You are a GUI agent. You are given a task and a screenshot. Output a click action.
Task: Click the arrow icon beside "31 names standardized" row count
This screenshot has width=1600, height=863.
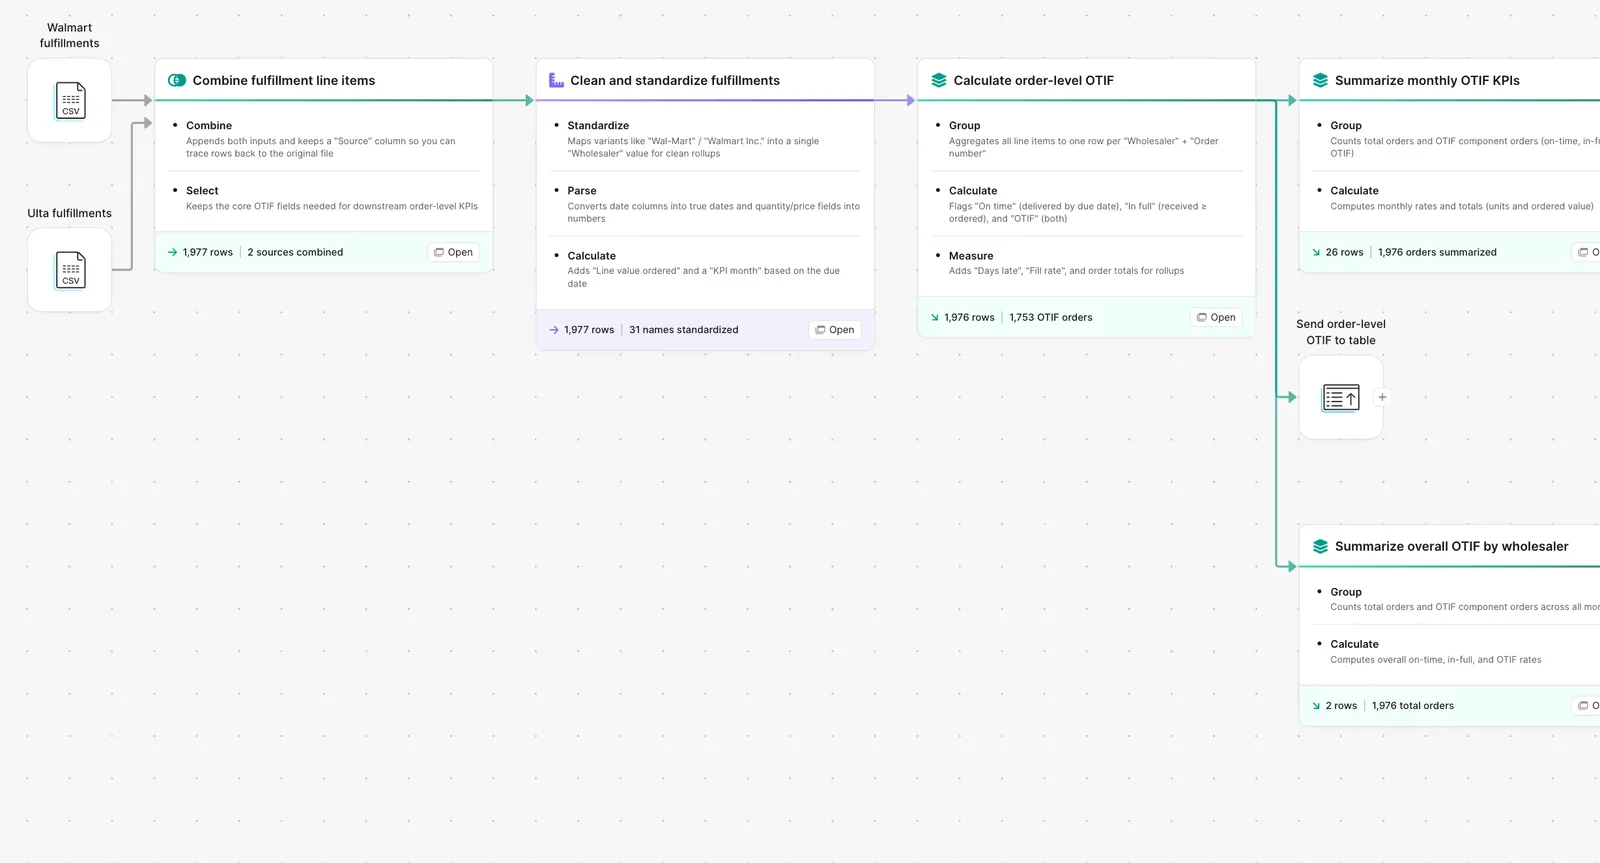tap(554, 330)
